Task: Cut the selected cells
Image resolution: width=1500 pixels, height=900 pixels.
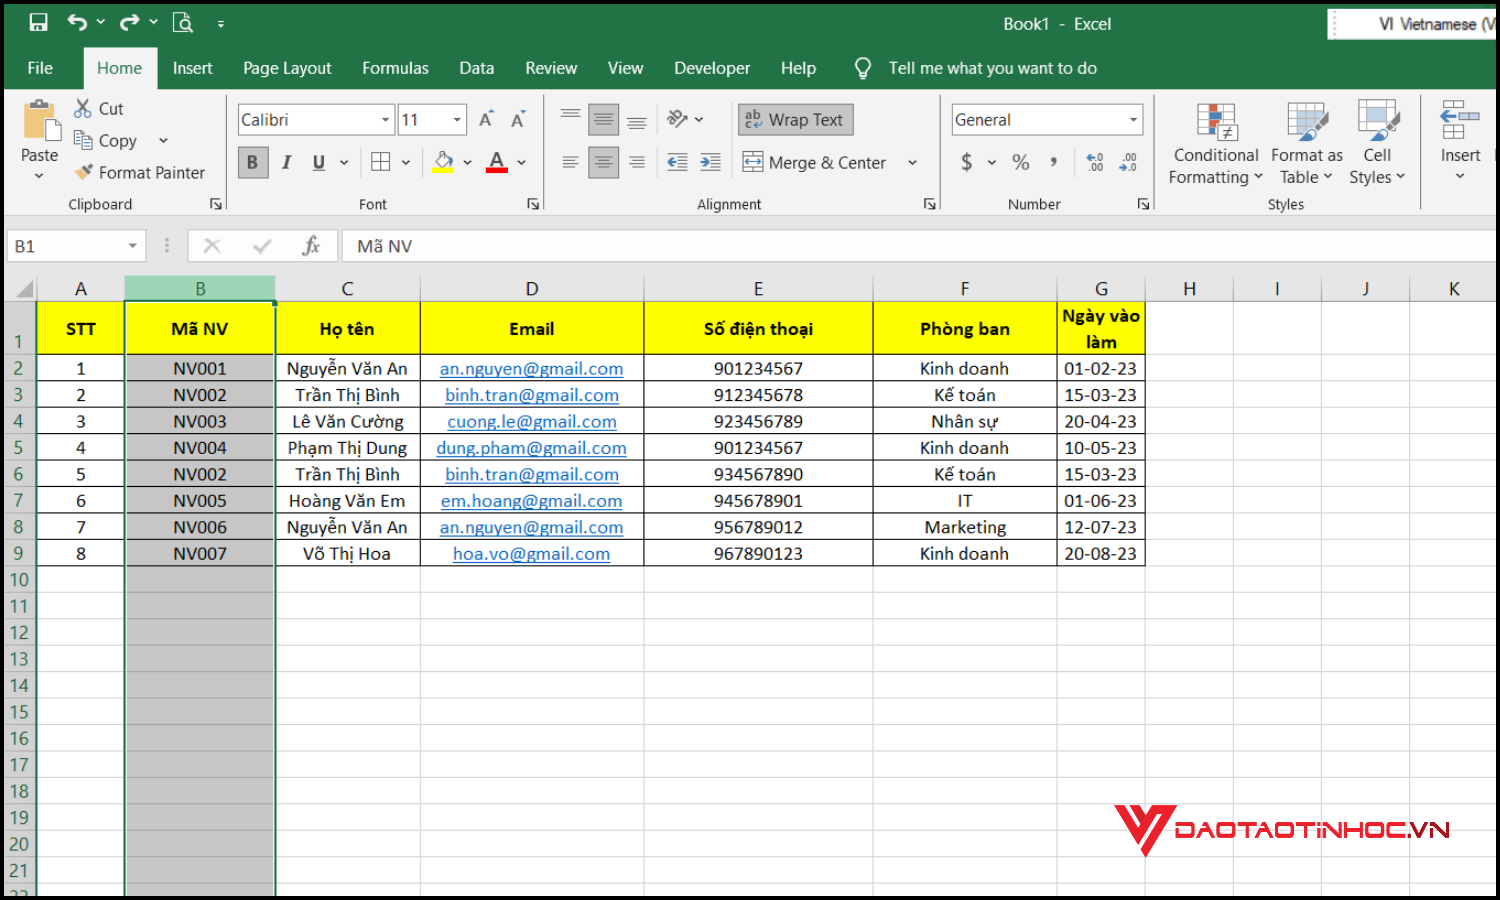Action: click(x=99, y=108)
